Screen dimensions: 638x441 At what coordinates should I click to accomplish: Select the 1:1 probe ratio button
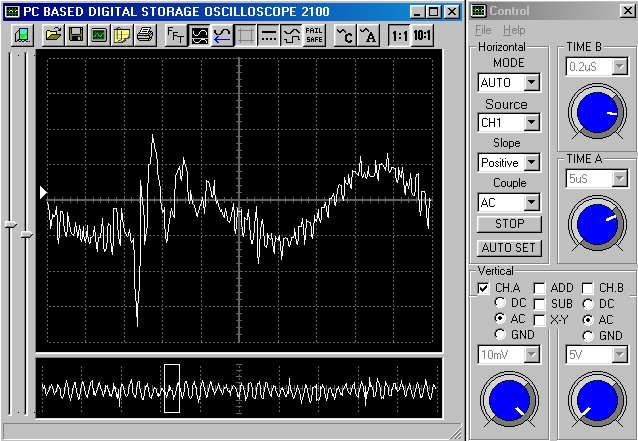click(x=399, y=35)
